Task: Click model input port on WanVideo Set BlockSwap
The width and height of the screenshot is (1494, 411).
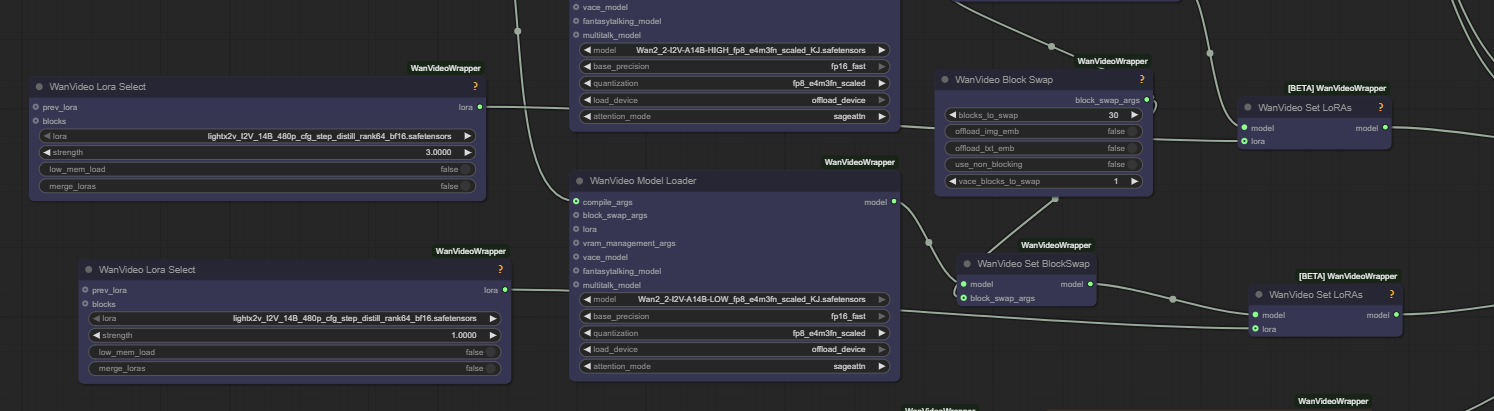Action: (963, 284)
